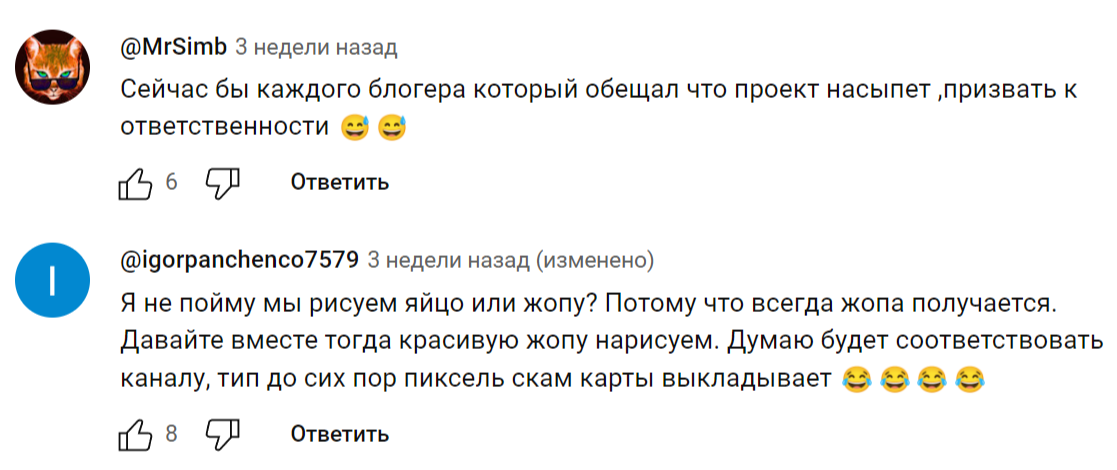The height and width of the screenshot is (470, 1117).
Task: Open the @MrSimb channel username link
Action: click(173, 47)
